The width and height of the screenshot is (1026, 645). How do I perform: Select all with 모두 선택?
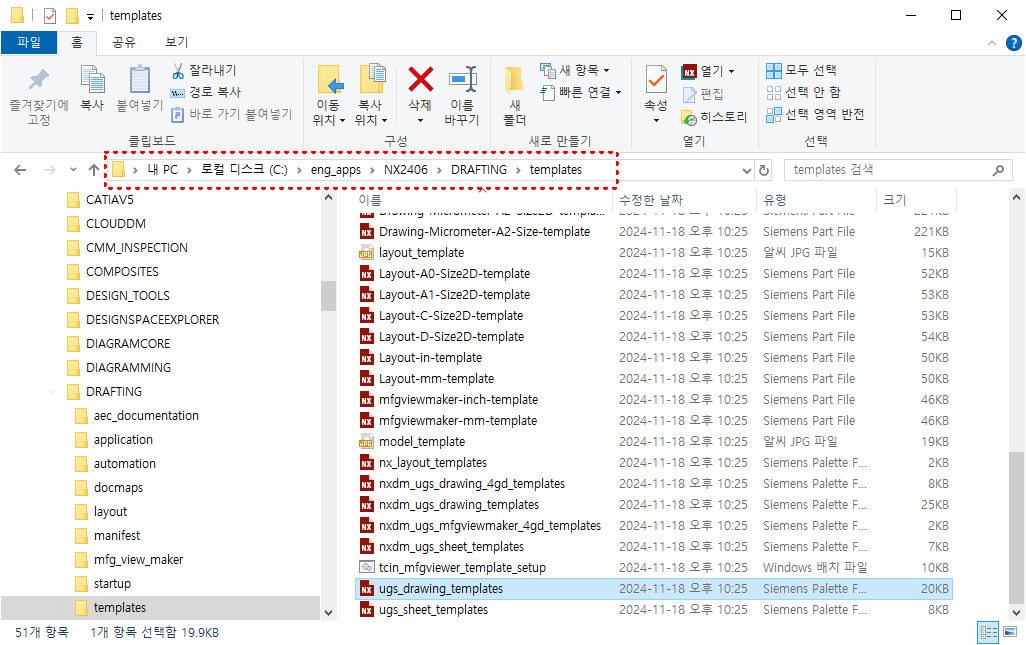click(801, 70)
